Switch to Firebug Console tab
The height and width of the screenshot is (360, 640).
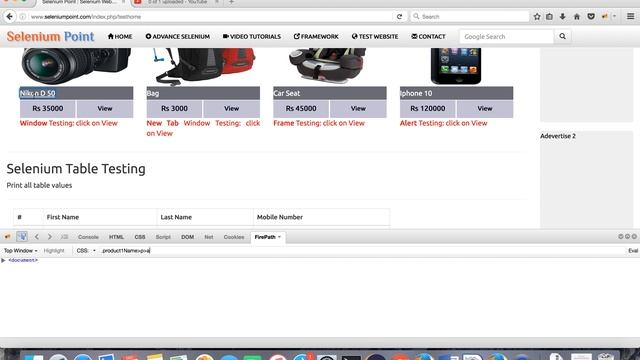coord(88,237)
